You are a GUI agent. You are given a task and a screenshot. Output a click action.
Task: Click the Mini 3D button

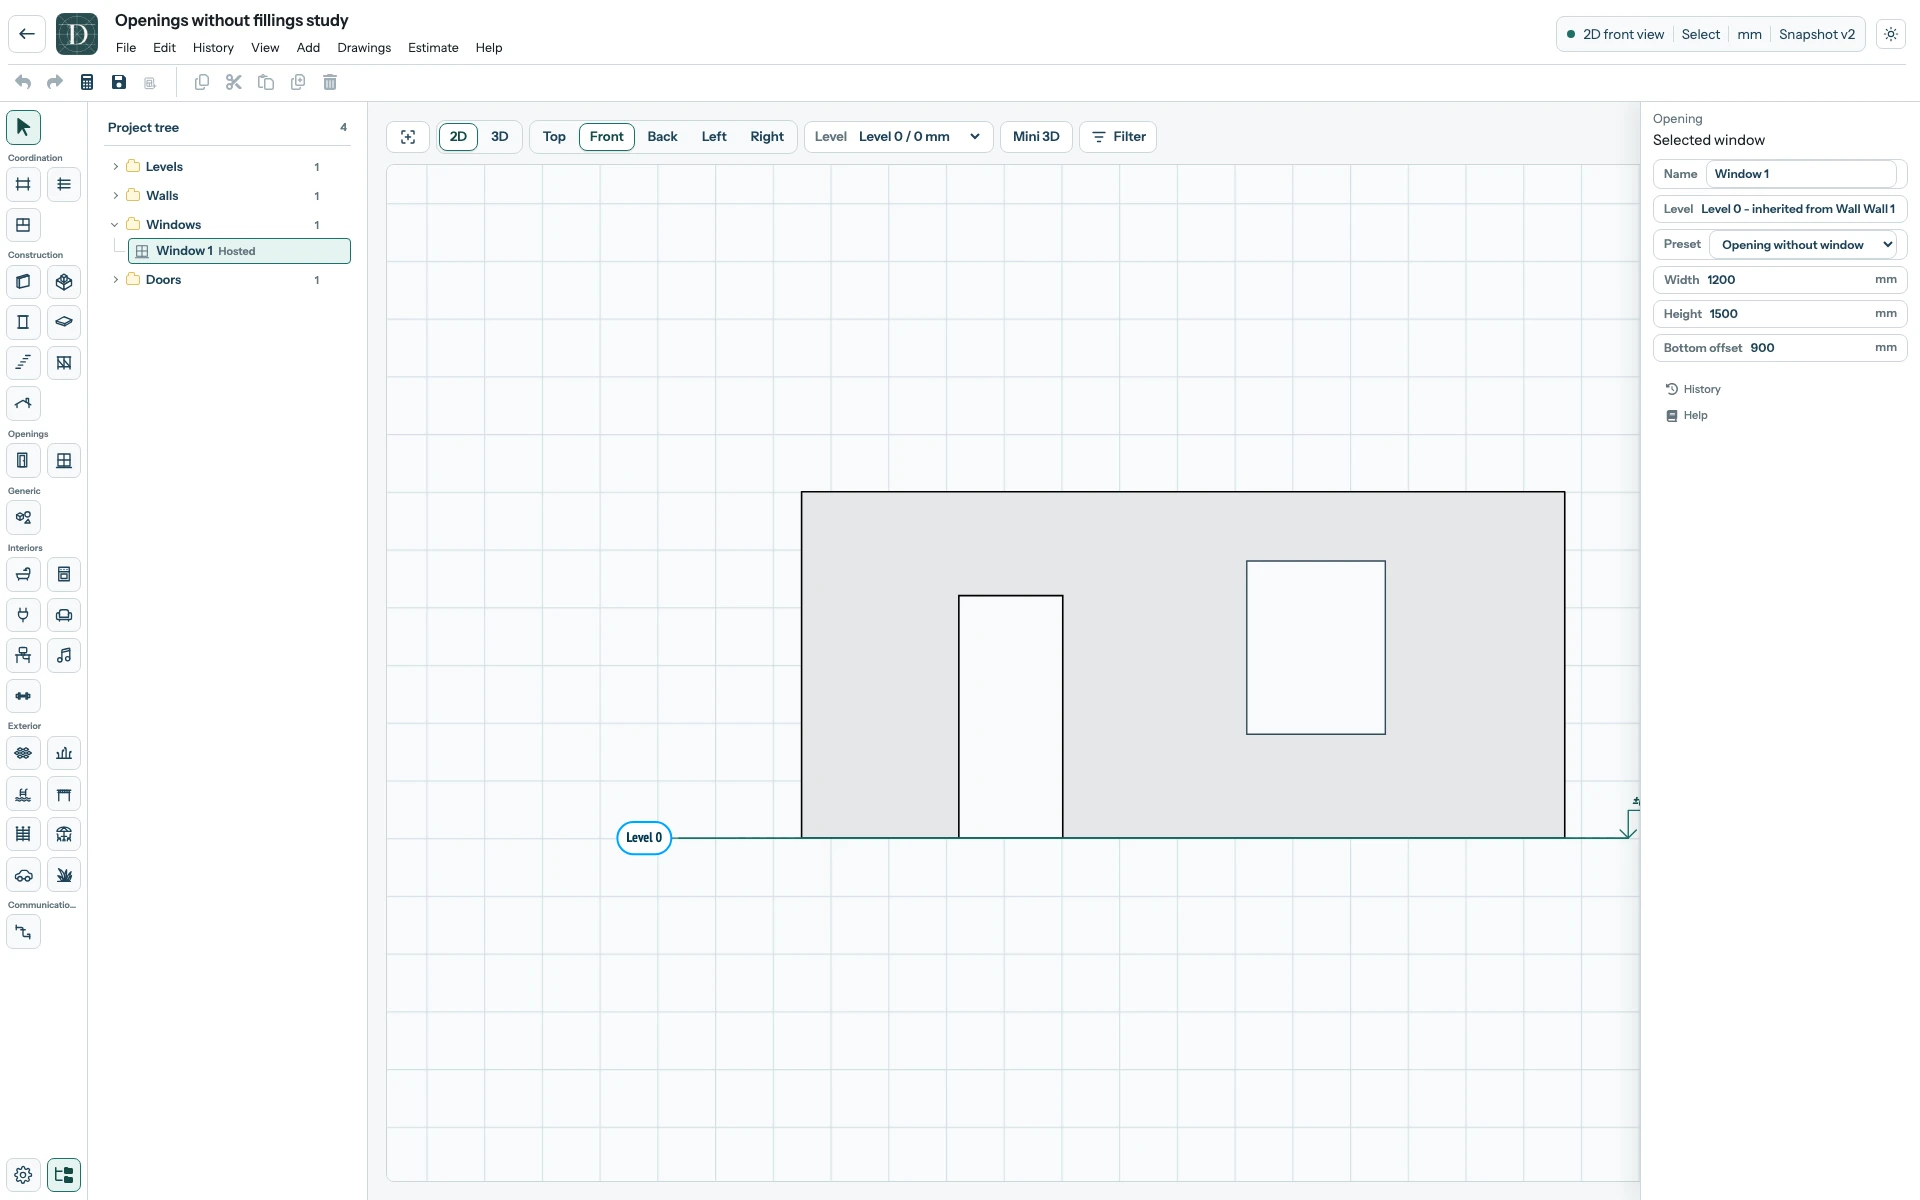tap(1036, 137)
